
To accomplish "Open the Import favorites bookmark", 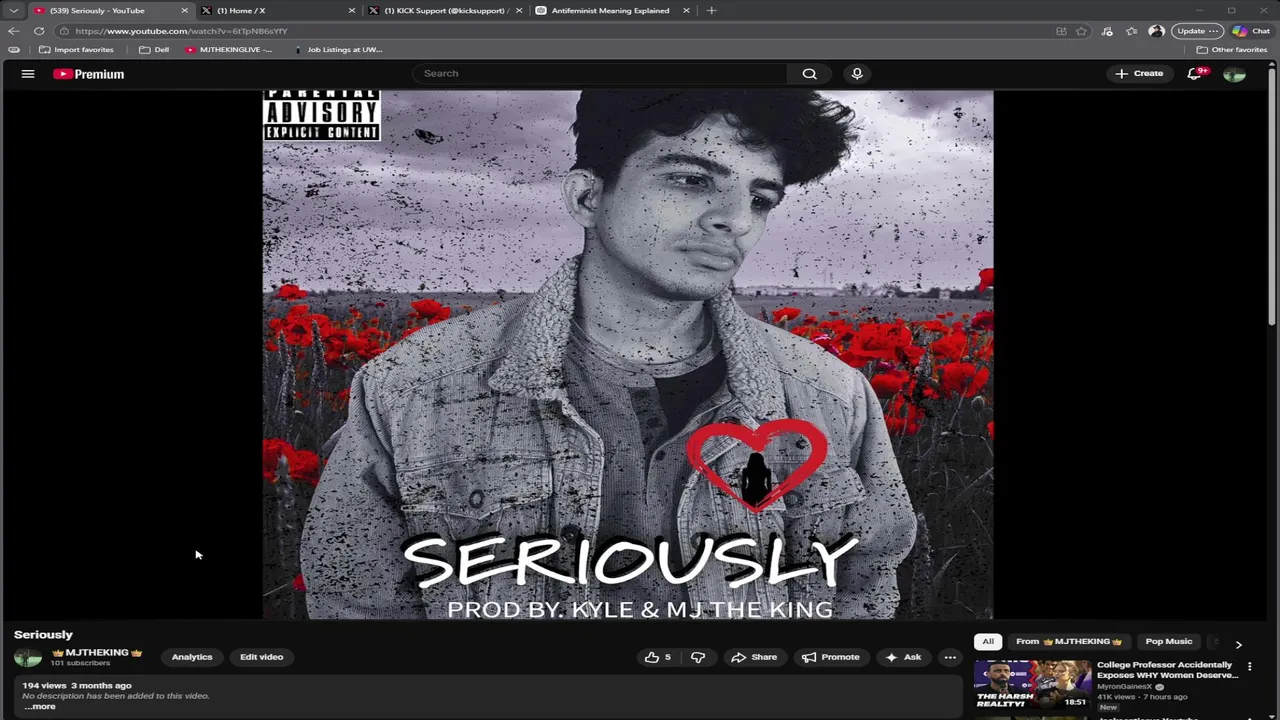I will pyautogui.click(x=76, y=49).
